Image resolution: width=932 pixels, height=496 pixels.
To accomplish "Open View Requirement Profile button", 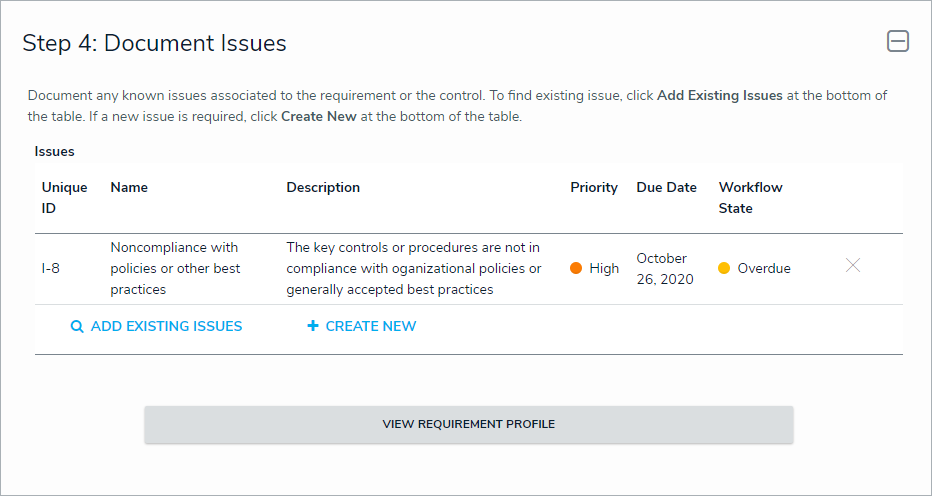I will click(x=468, y=424).
